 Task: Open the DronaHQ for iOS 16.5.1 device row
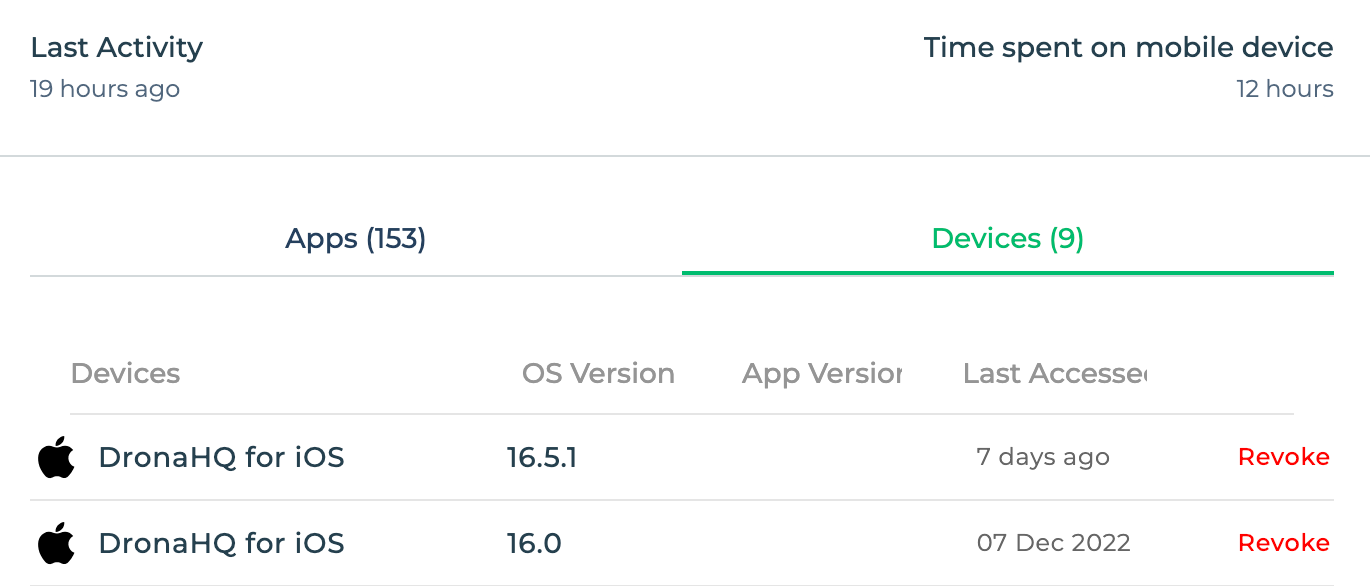[x=682, y=458]
